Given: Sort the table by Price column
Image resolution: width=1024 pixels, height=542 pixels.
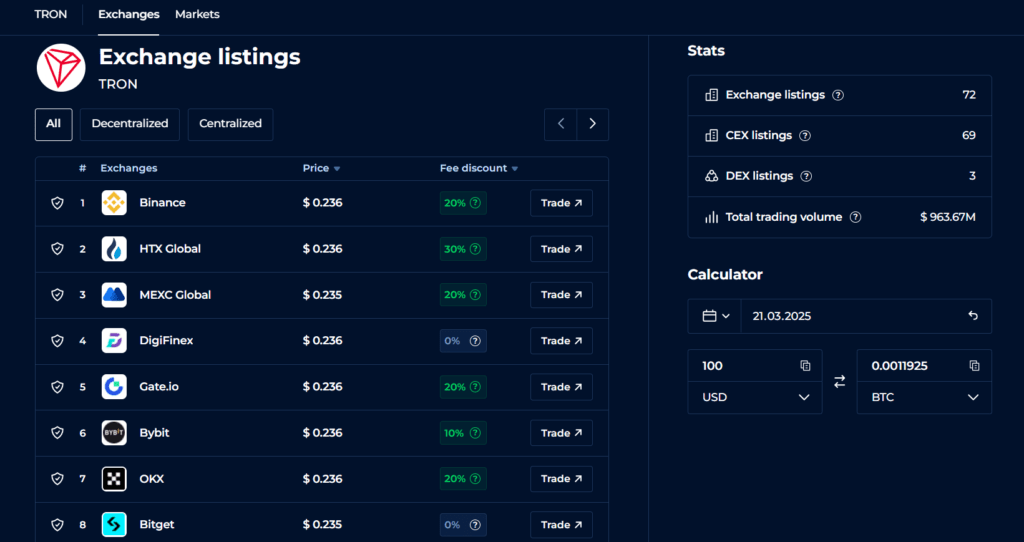Looking at the screenshot, I should (321, 168).
